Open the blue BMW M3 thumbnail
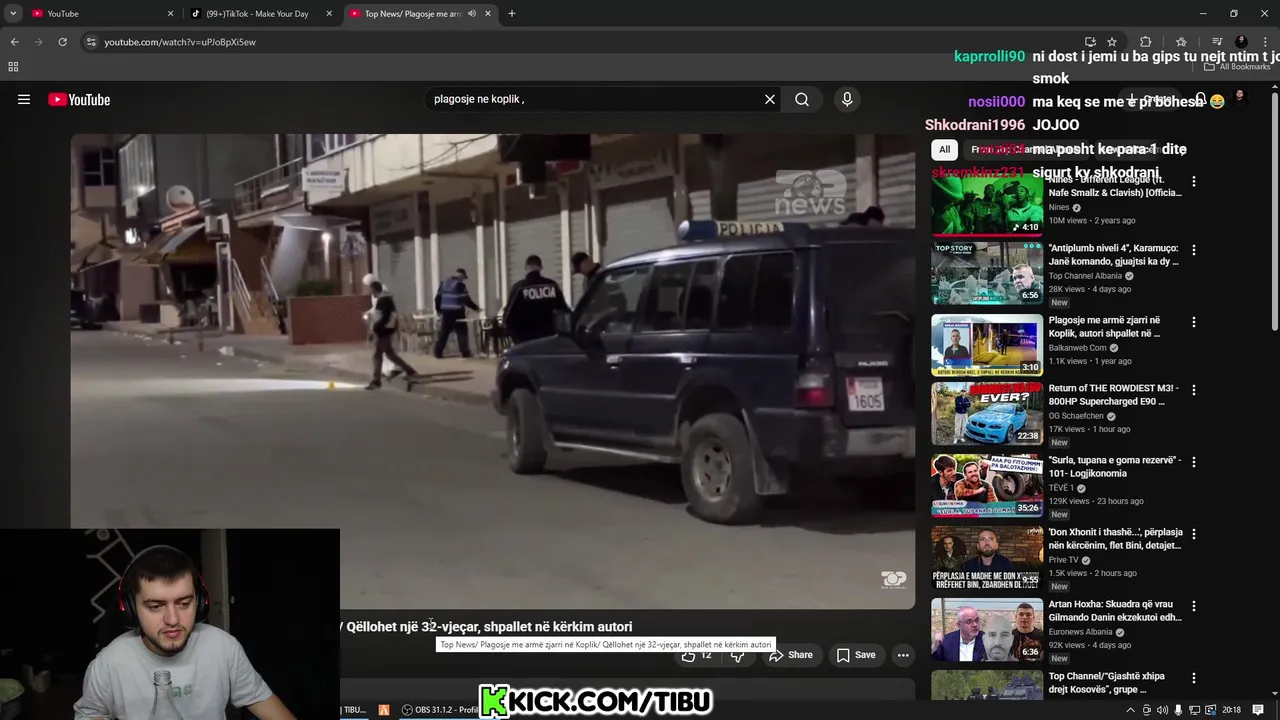Image resolution: width=1280 pixels, height=720 pixels. 987,413
